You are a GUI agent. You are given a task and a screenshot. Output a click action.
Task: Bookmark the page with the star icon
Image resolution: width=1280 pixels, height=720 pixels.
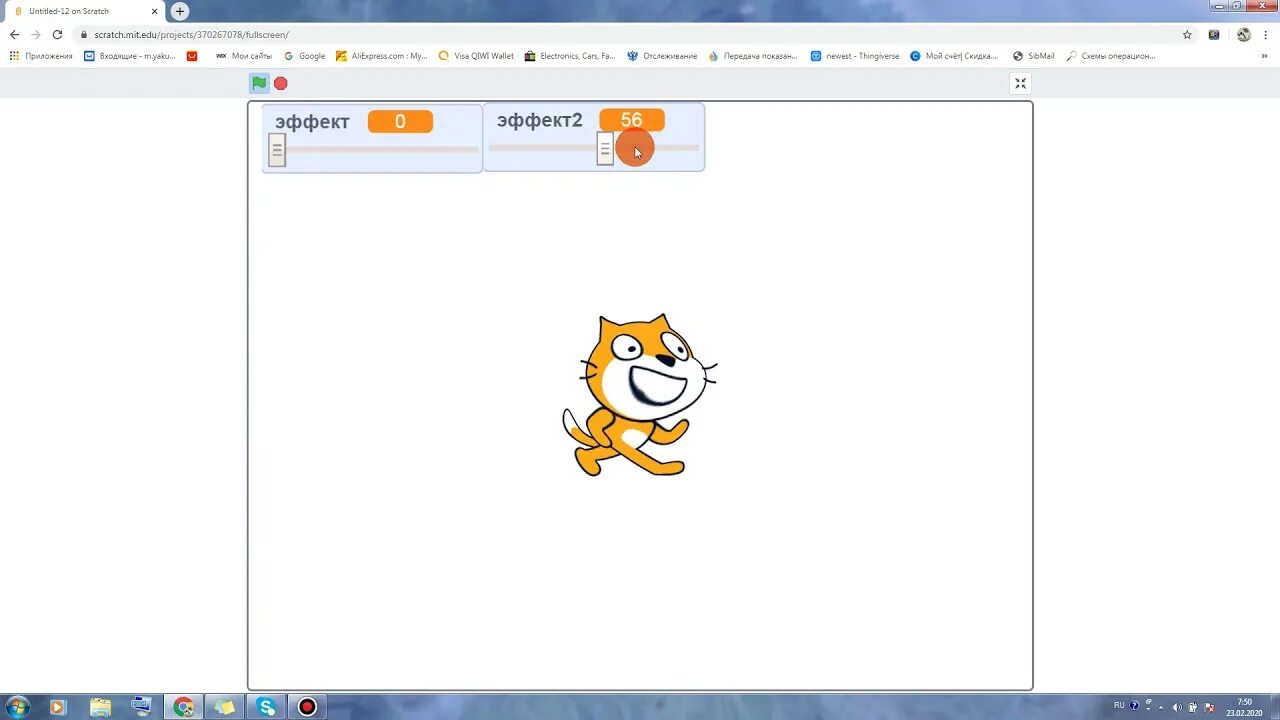click(x=1187, y=33)
